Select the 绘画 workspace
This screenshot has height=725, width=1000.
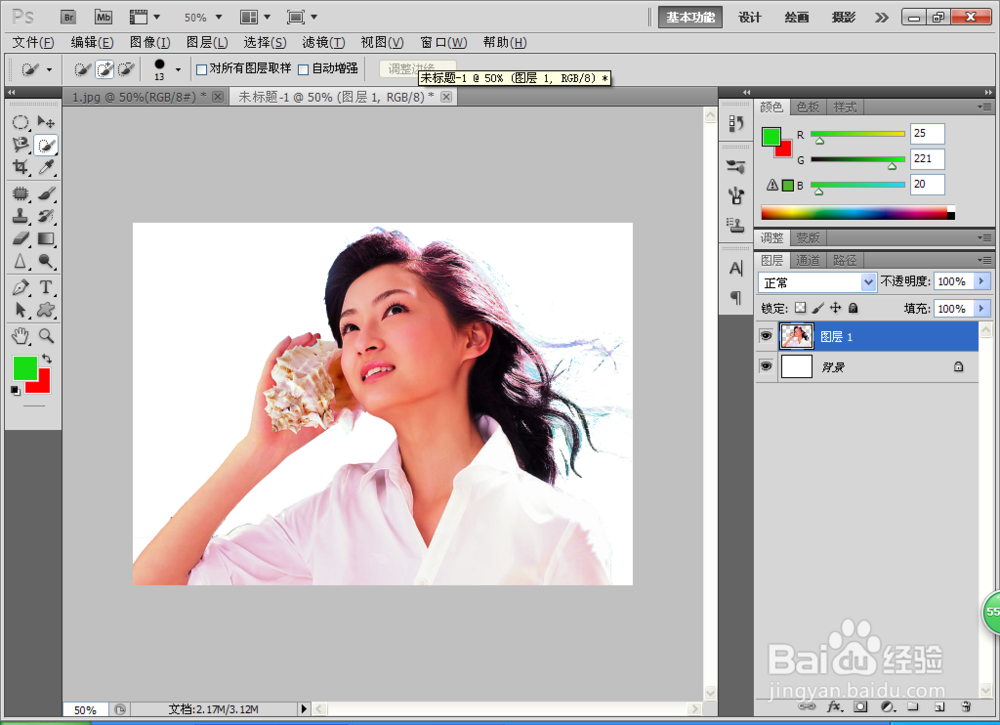[x=797, y=17]
